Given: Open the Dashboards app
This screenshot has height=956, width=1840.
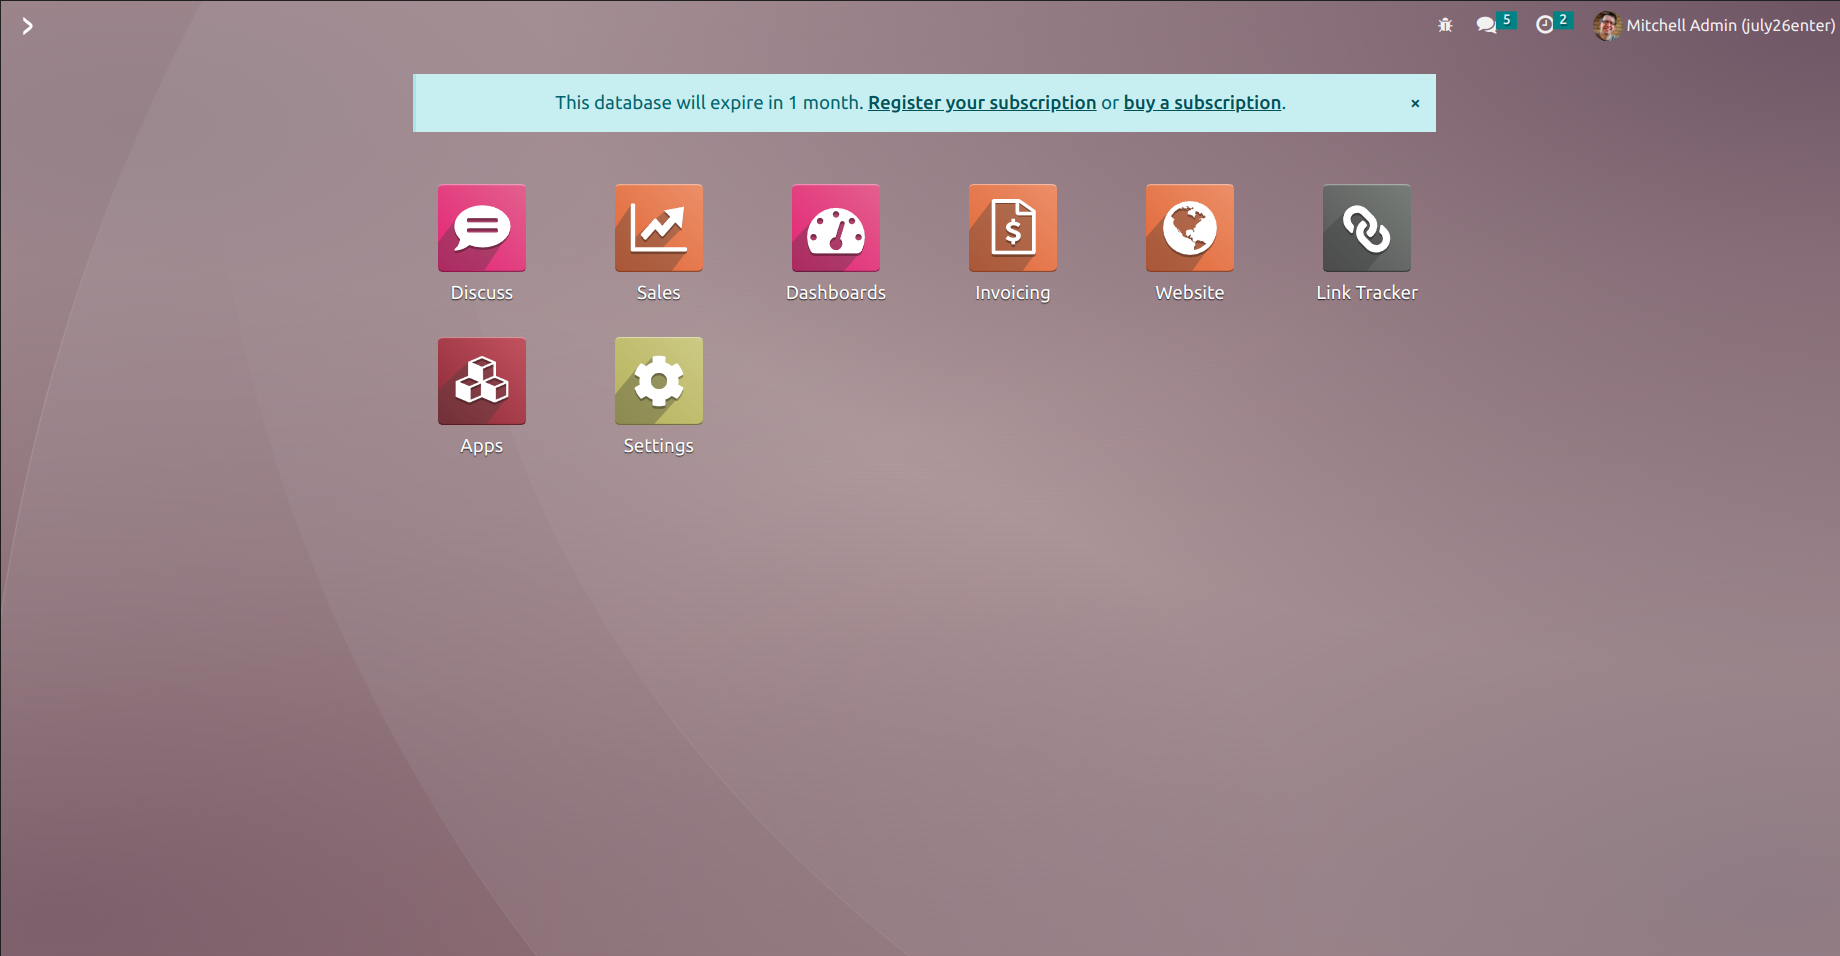Looking at the screenshot, I should pos(836,228).
